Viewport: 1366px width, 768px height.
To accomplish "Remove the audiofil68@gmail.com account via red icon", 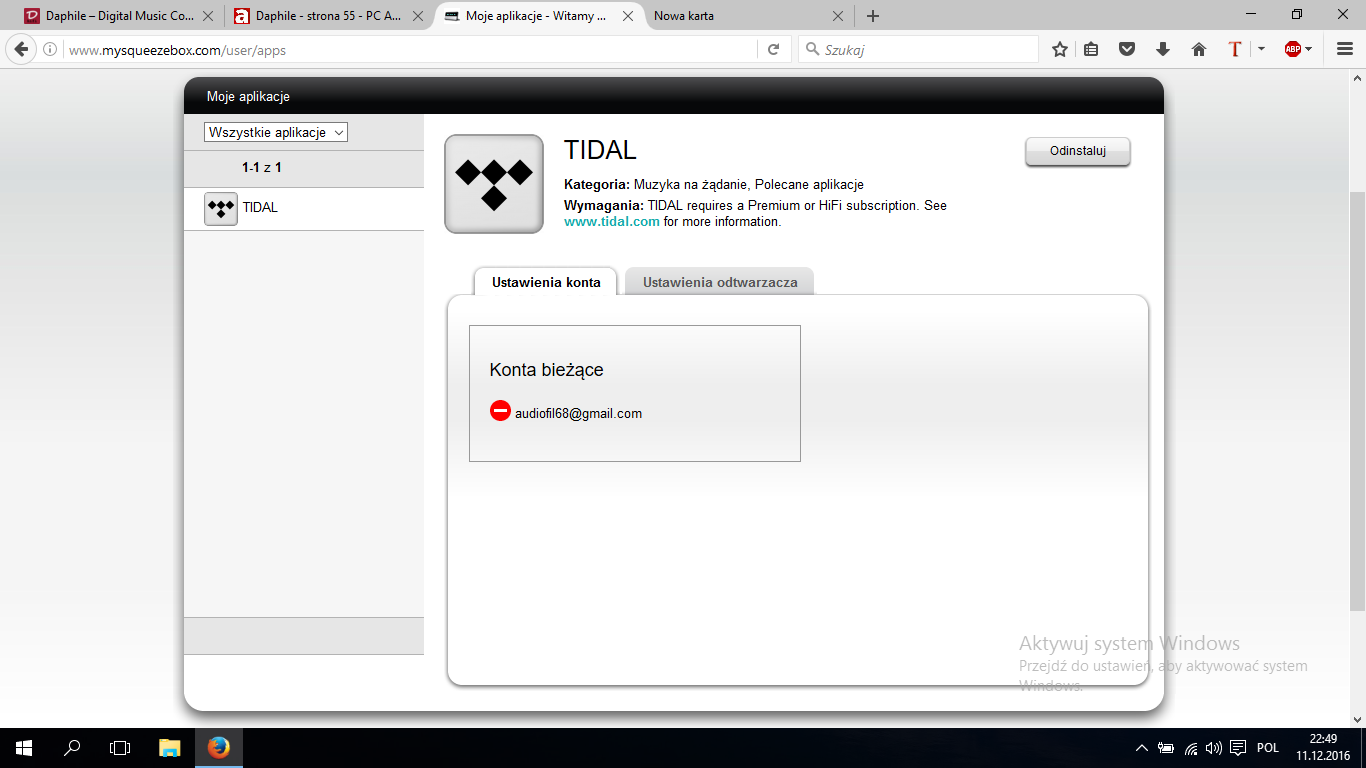I will (500, 411).
